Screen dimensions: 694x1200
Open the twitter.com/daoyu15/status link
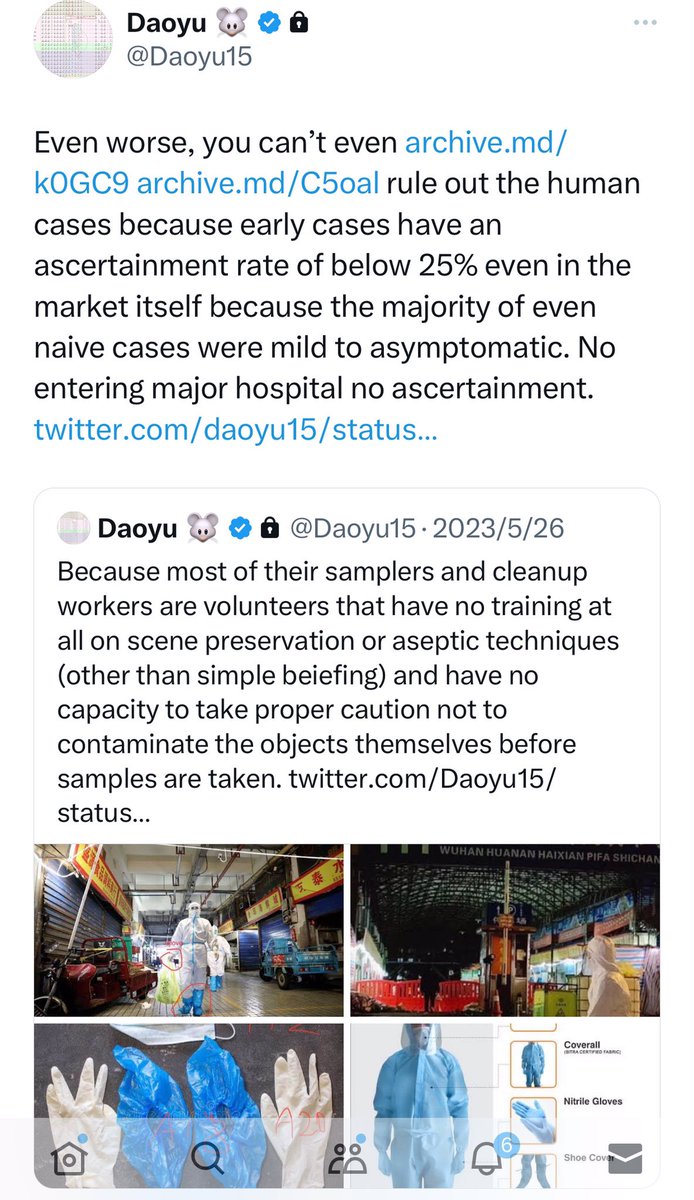[x=225, y=431]
